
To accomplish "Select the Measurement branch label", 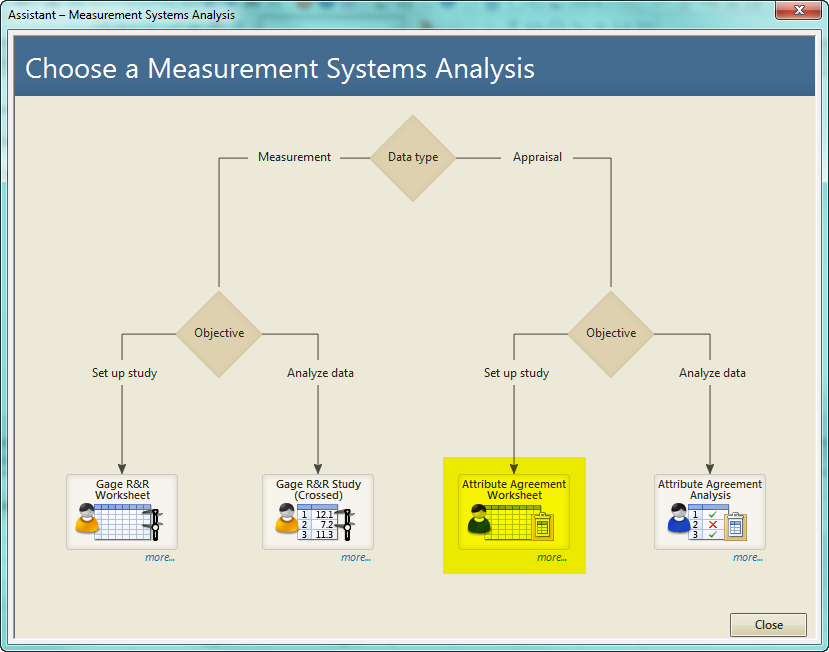I will click(294, 157).
